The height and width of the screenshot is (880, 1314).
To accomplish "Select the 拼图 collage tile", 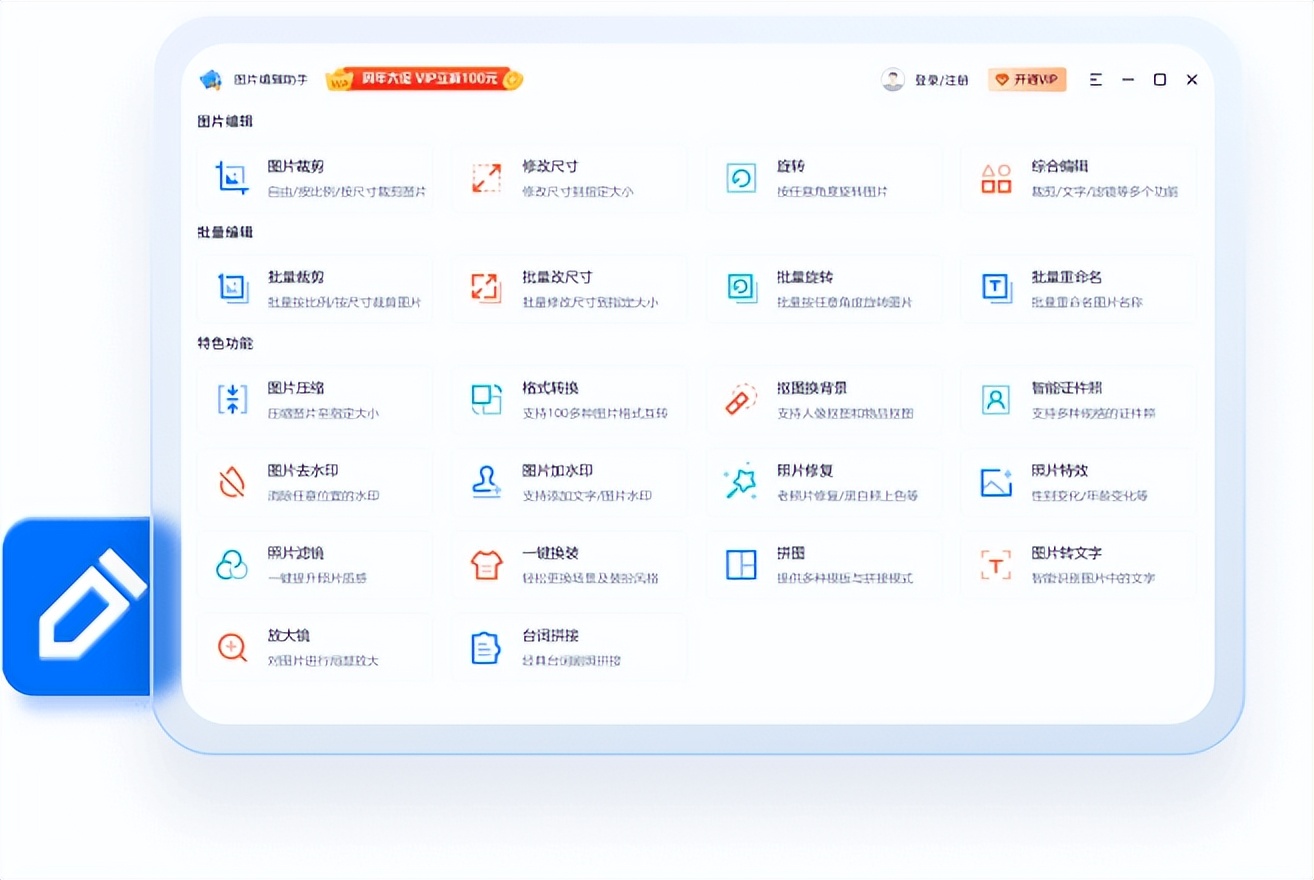I will pyautogui.click(x=824, y=565).
